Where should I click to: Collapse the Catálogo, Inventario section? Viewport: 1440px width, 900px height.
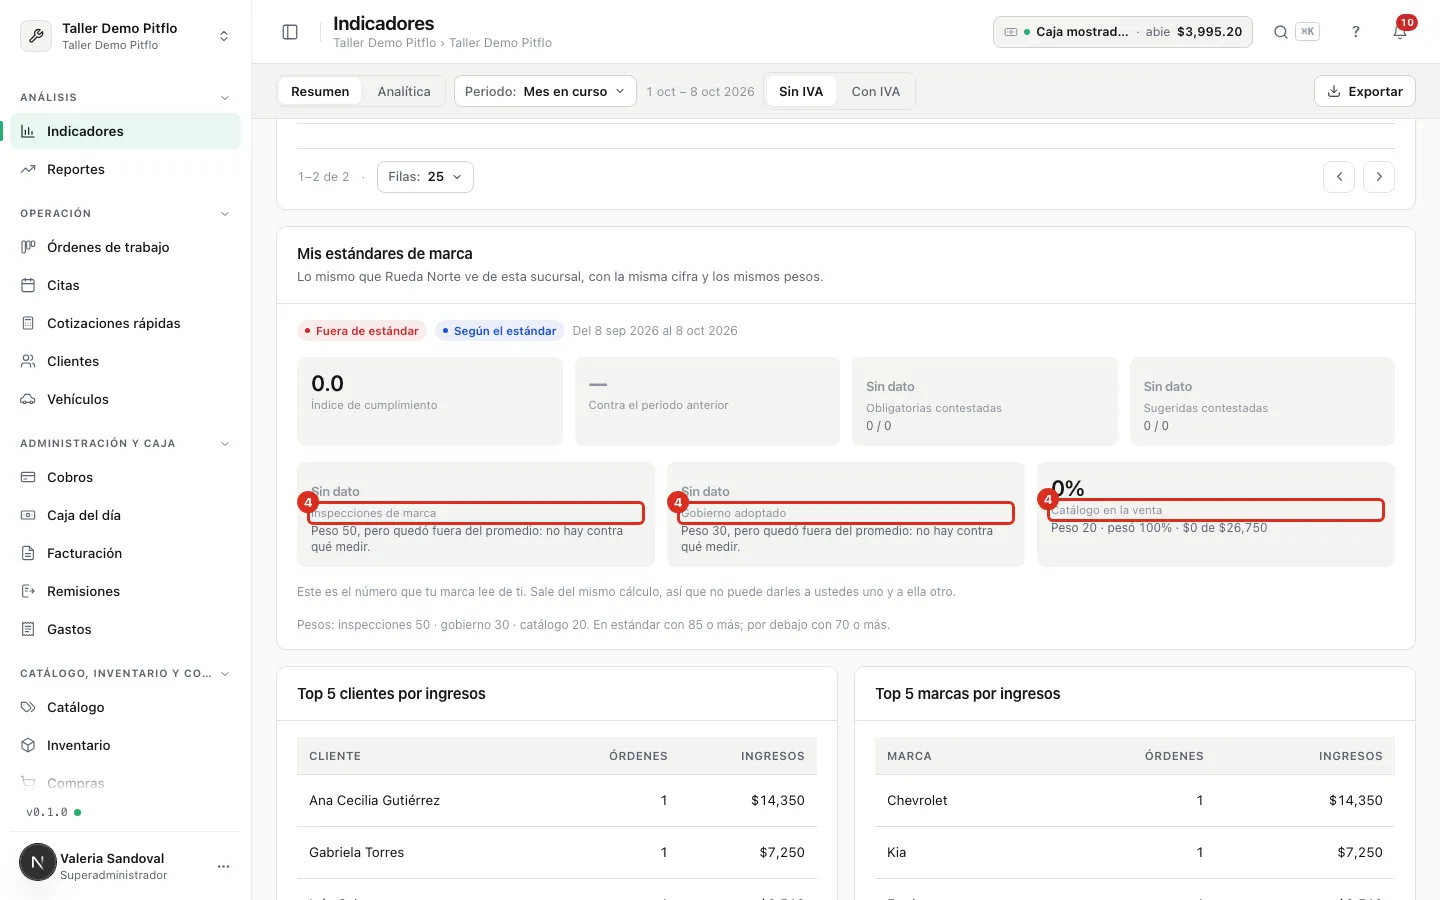coord(225,674)
